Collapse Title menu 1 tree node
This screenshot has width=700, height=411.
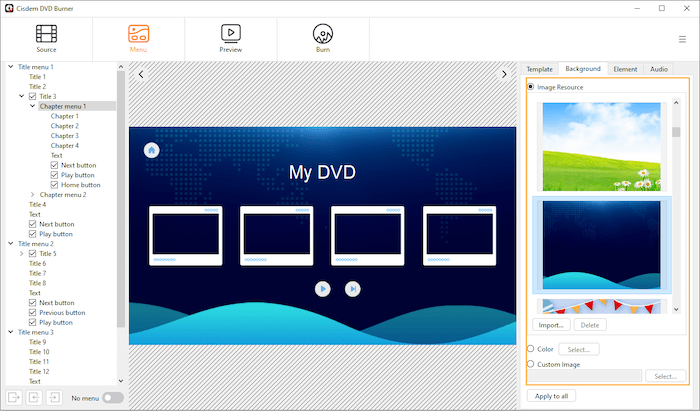pos(10,67)
